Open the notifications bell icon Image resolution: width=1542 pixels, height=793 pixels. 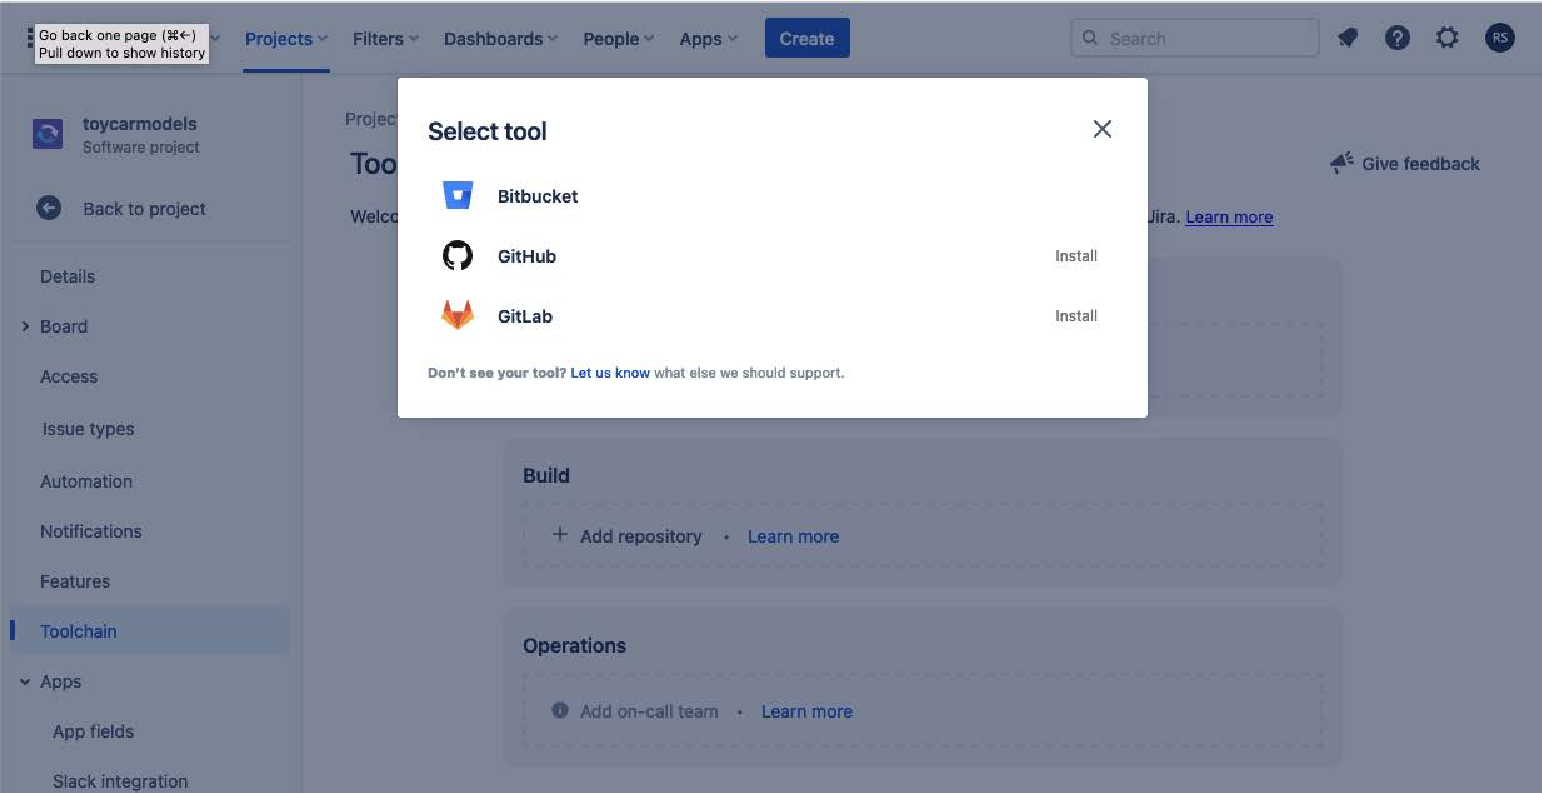click(1348, 39)
